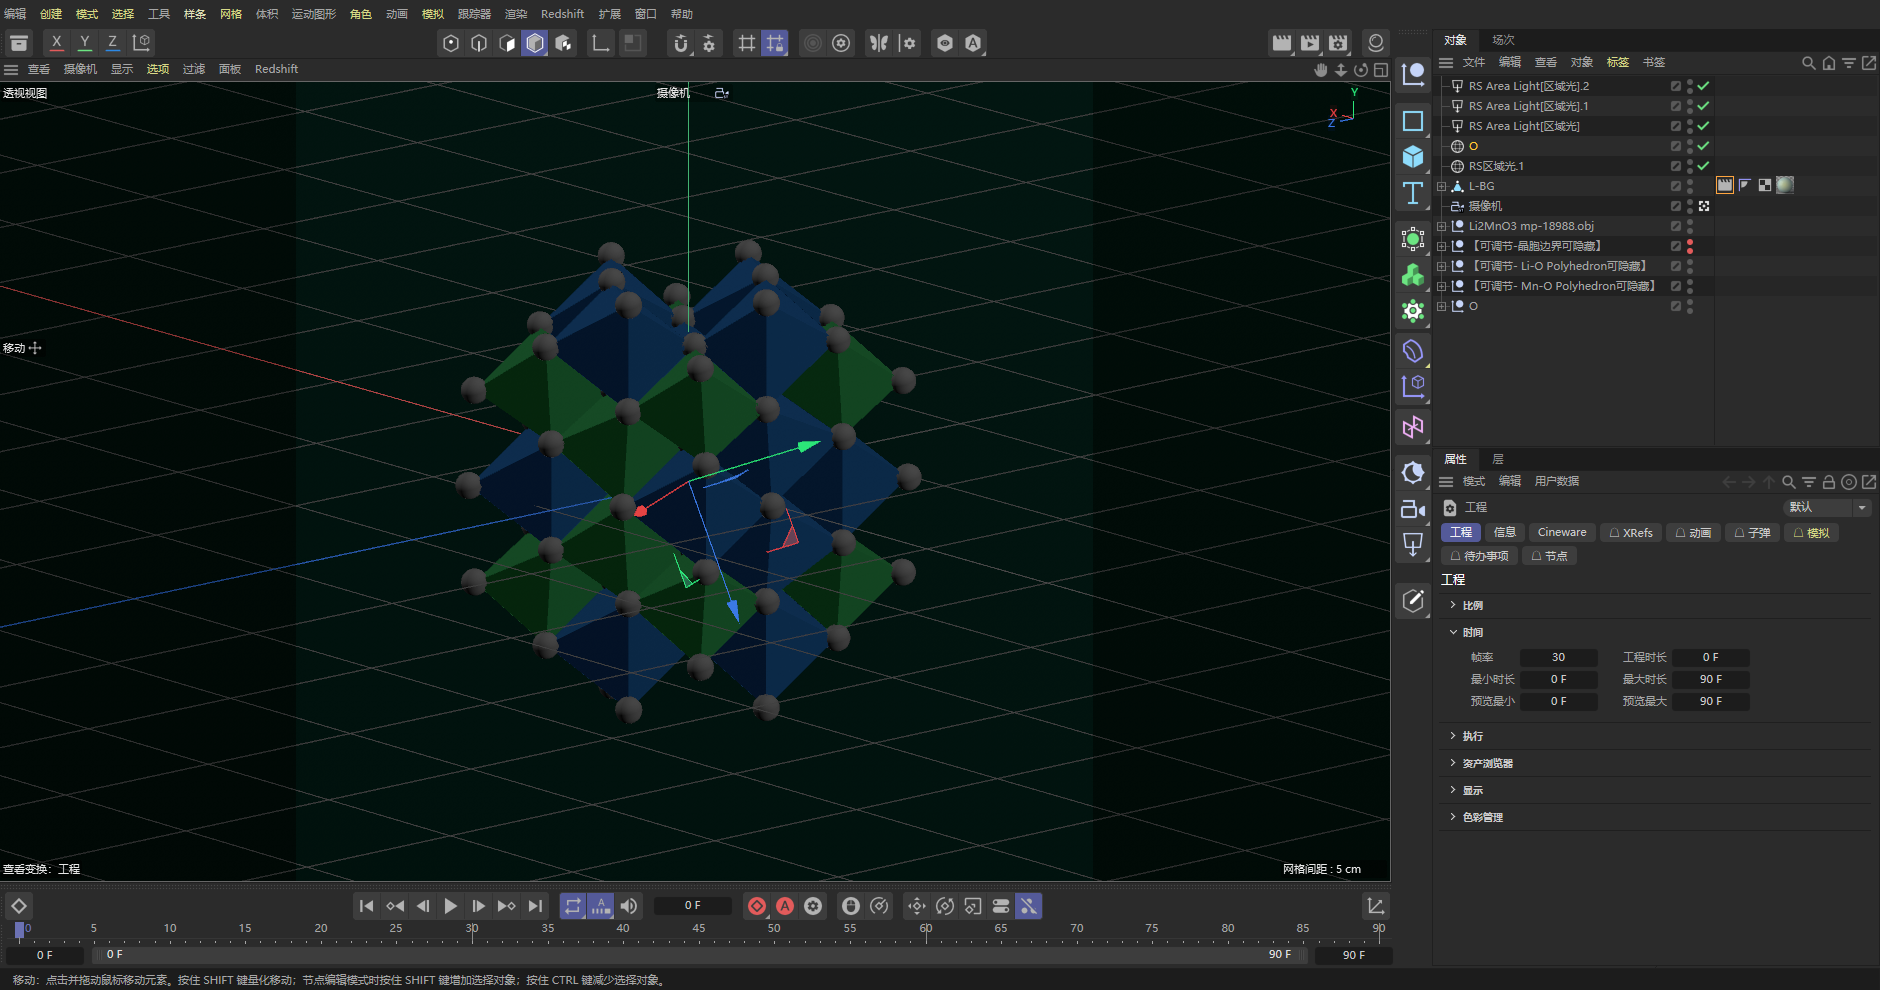Click the coordinate system icon beside Z
This screenshot has width=1880, height=990.
pyautogui.click(x=141, y=42)
